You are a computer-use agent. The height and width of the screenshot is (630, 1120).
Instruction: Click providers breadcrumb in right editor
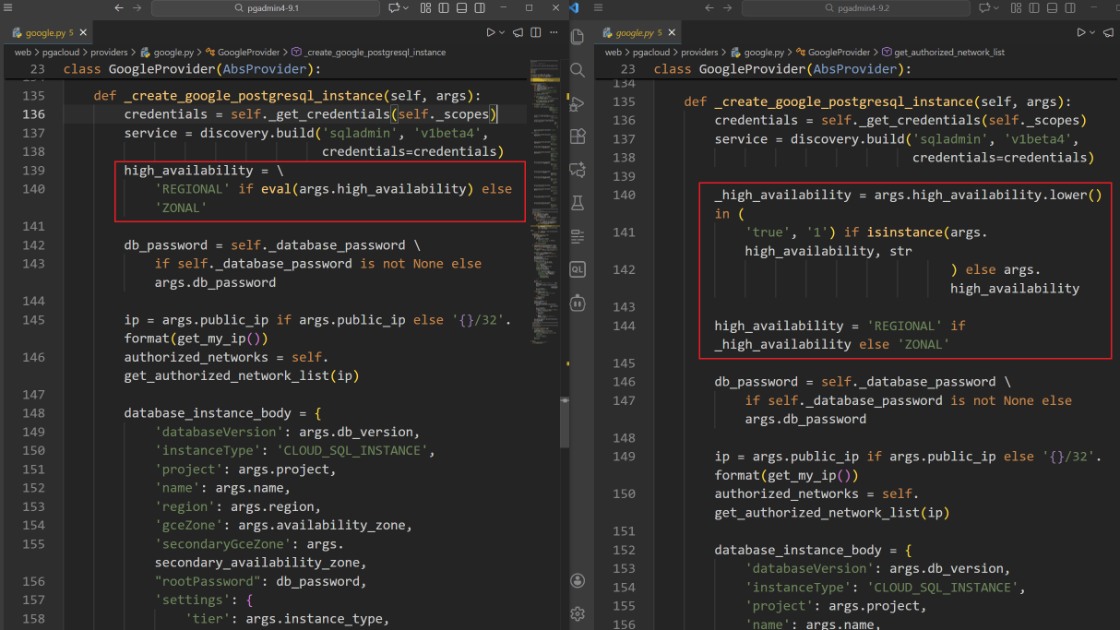700,52
